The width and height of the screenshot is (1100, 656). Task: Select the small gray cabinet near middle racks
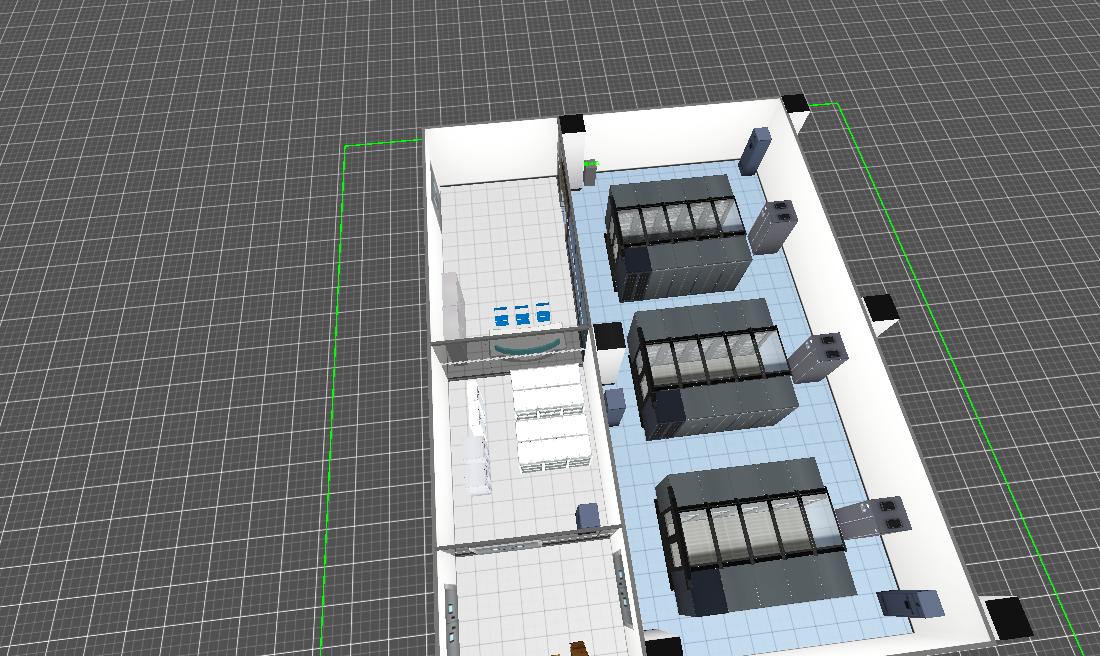615,406
